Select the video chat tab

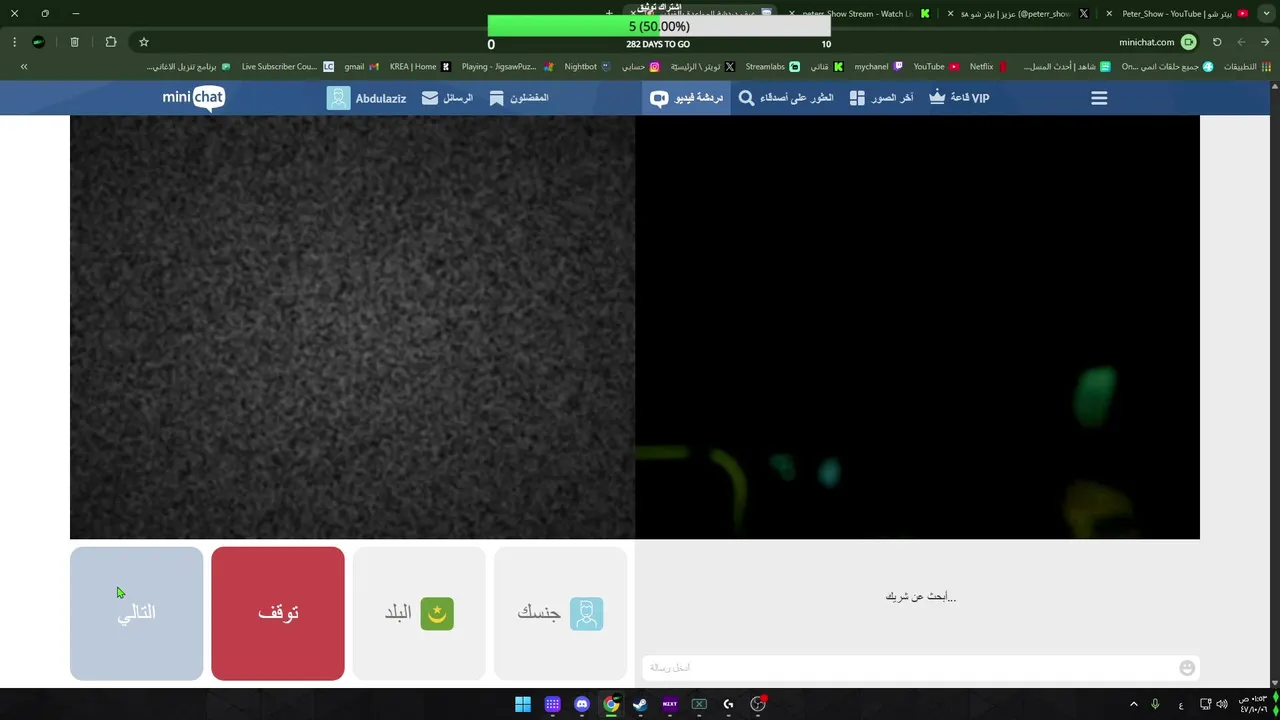click(686, 98)
